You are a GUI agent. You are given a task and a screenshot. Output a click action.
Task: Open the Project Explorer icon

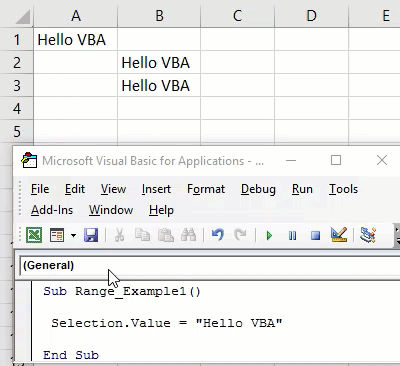368,235
